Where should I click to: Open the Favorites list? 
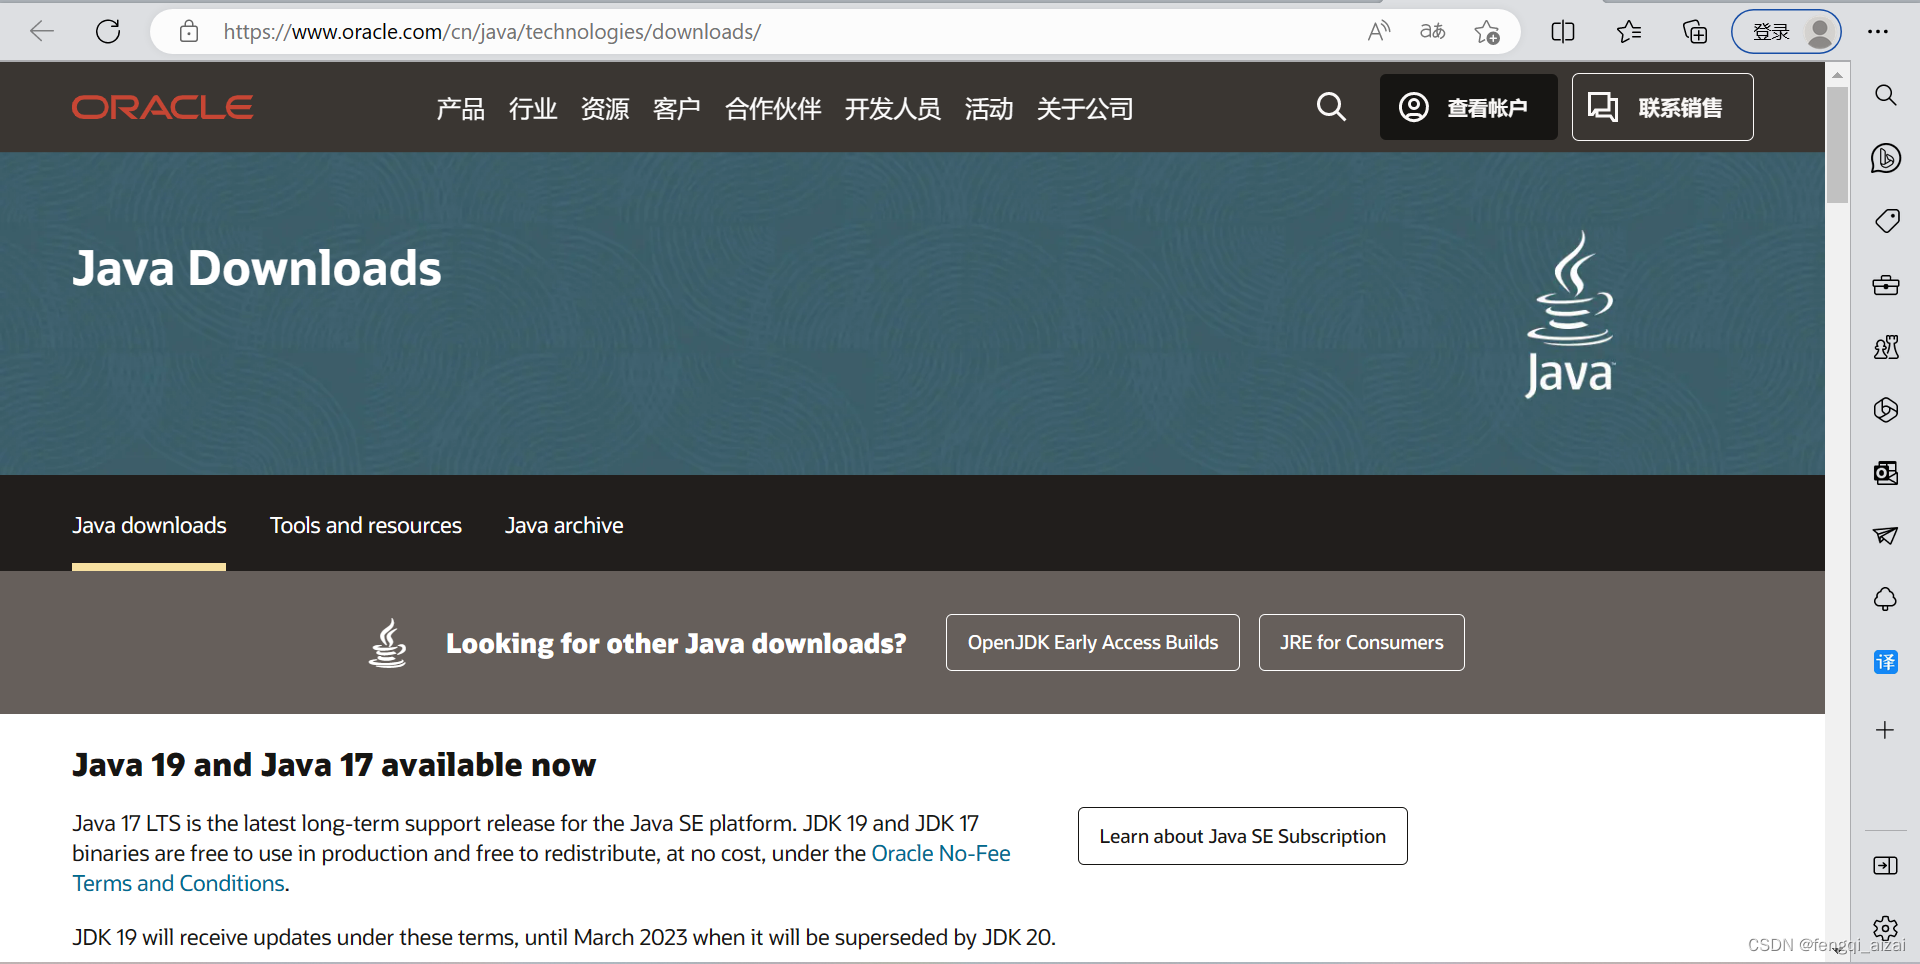pos(1629,32)
